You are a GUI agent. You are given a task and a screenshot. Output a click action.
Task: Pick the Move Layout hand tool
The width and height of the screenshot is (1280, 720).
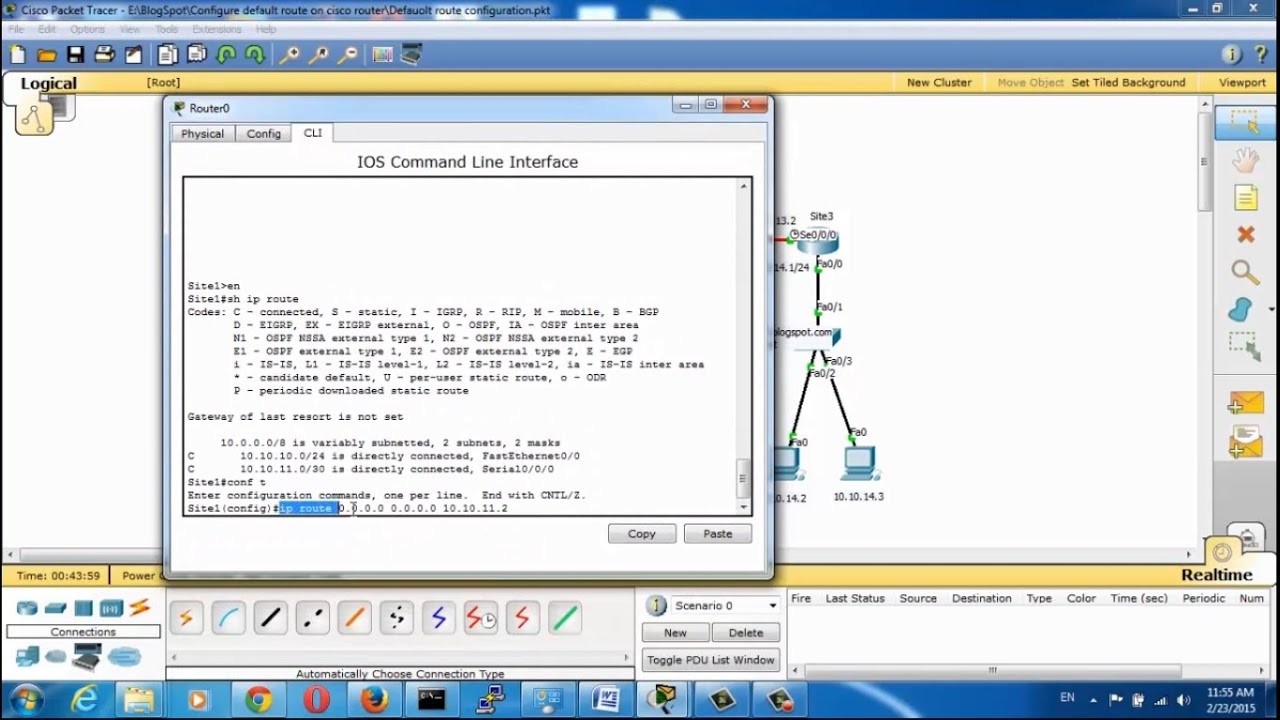1245,160
